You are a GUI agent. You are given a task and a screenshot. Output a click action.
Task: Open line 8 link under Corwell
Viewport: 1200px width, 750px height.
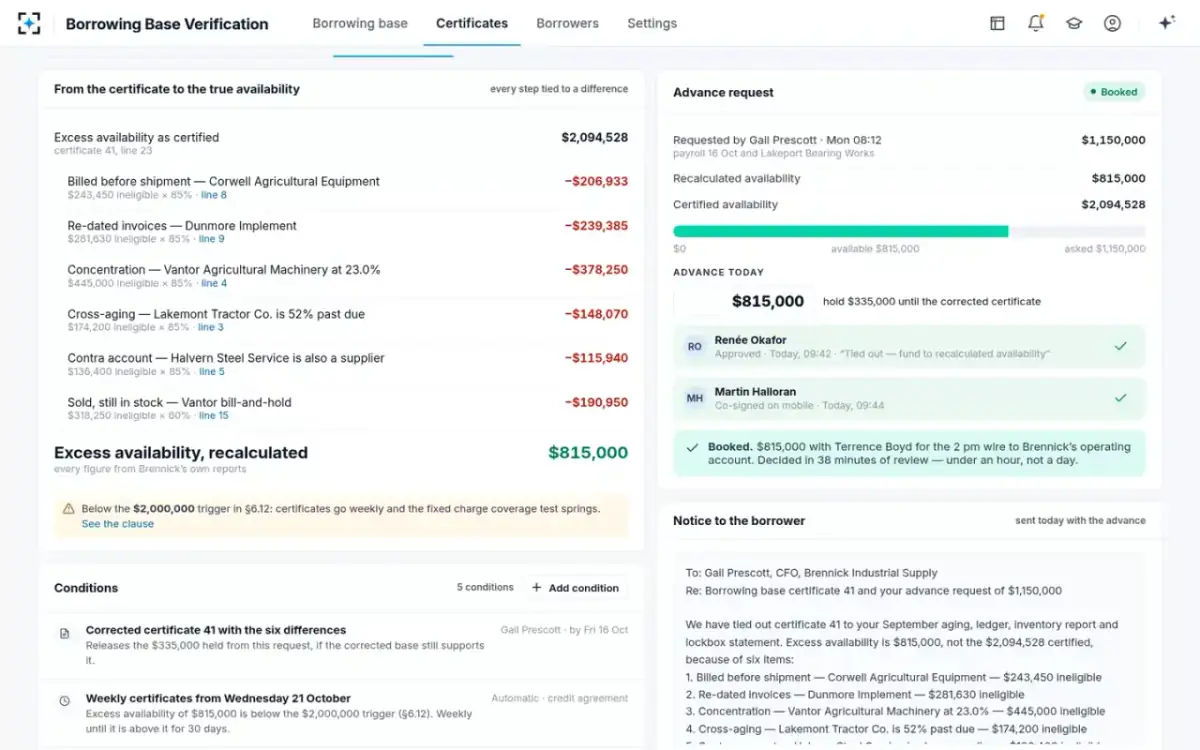[x=213, y=195]
